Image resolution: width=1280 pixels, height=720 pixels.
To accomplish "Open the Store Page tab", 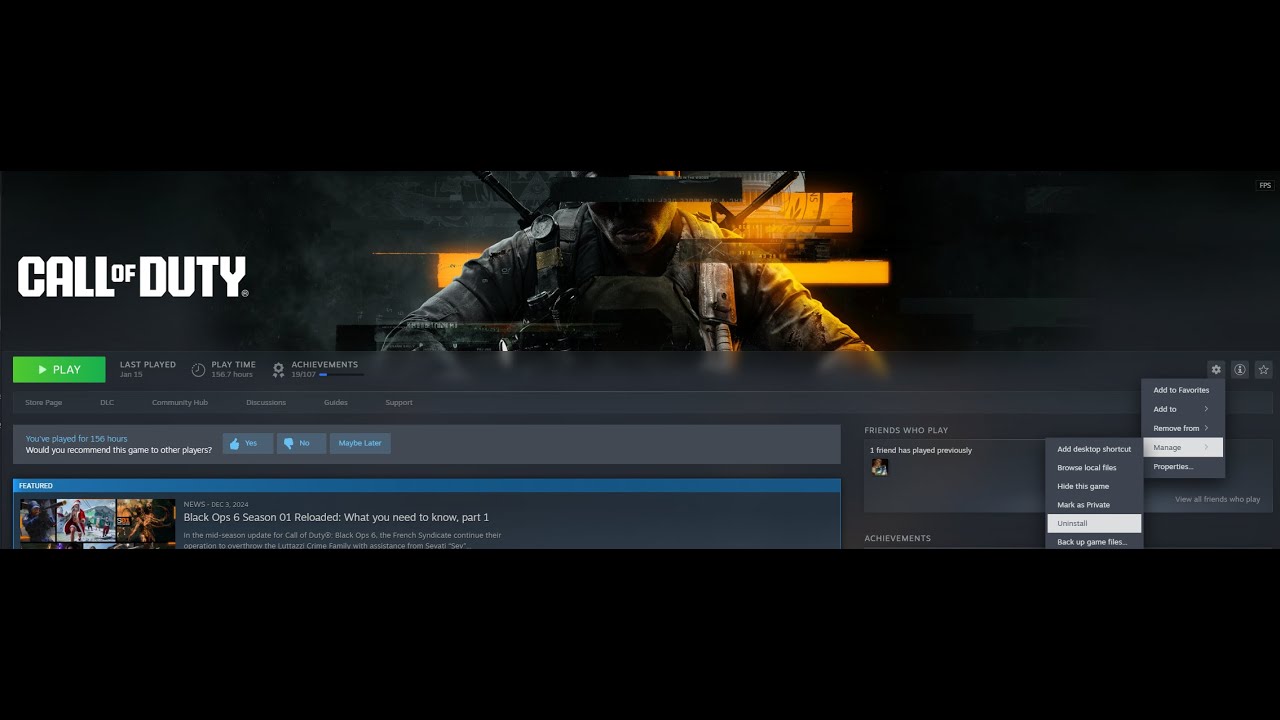I will [43, 402].
